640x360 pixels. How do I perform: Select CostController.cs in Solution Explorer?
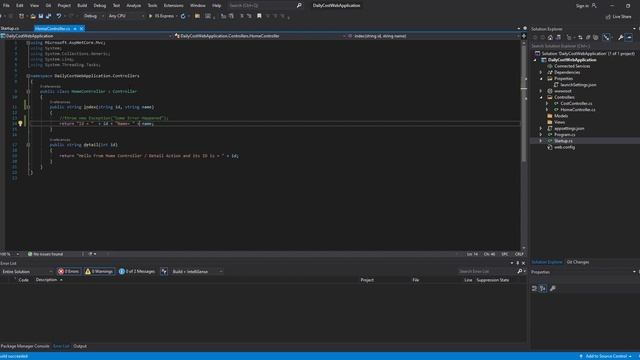[x=576, y=104]
